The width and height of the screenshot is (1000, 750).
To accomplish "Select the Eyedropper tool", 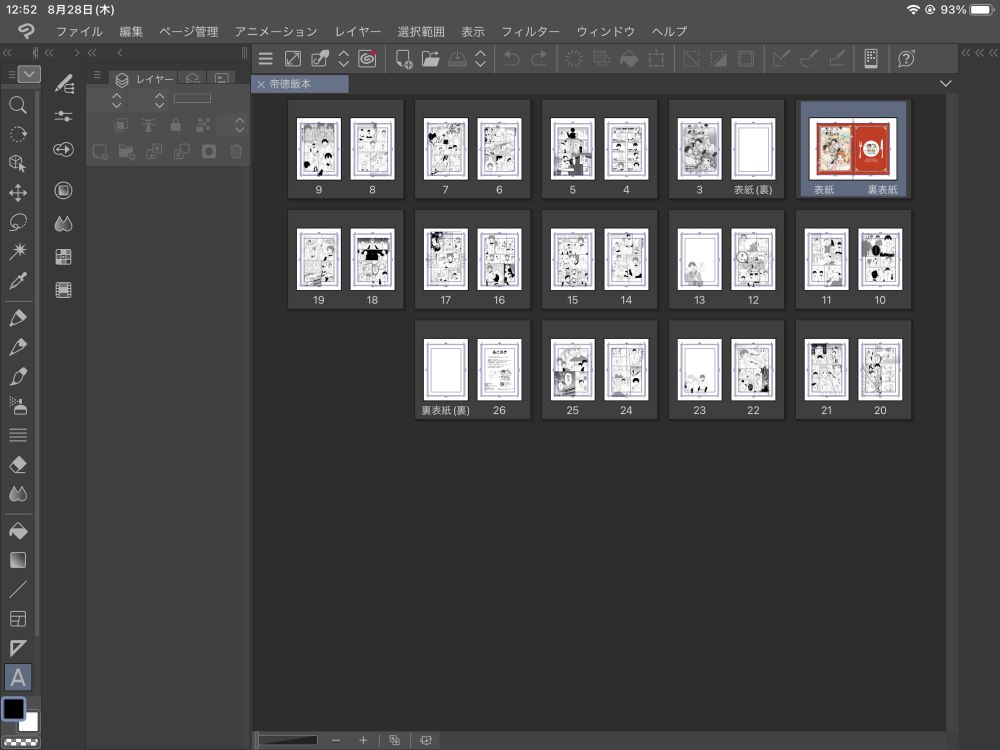I will coord(18,280).
